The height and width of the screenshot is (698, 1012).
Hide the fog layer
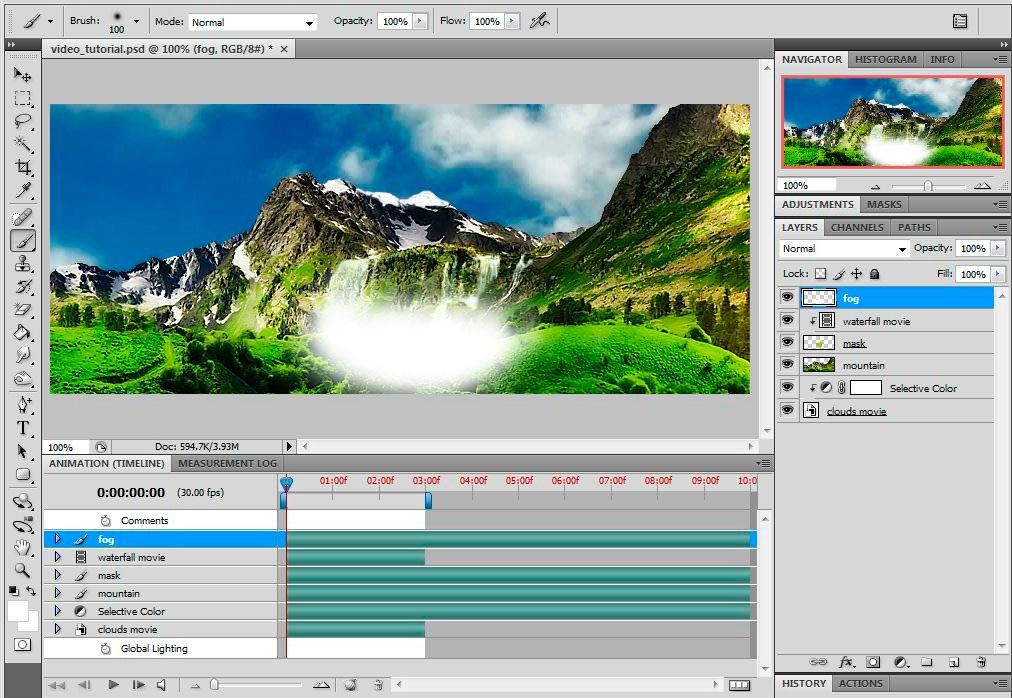pyautogui.click(x=787, y=297)
